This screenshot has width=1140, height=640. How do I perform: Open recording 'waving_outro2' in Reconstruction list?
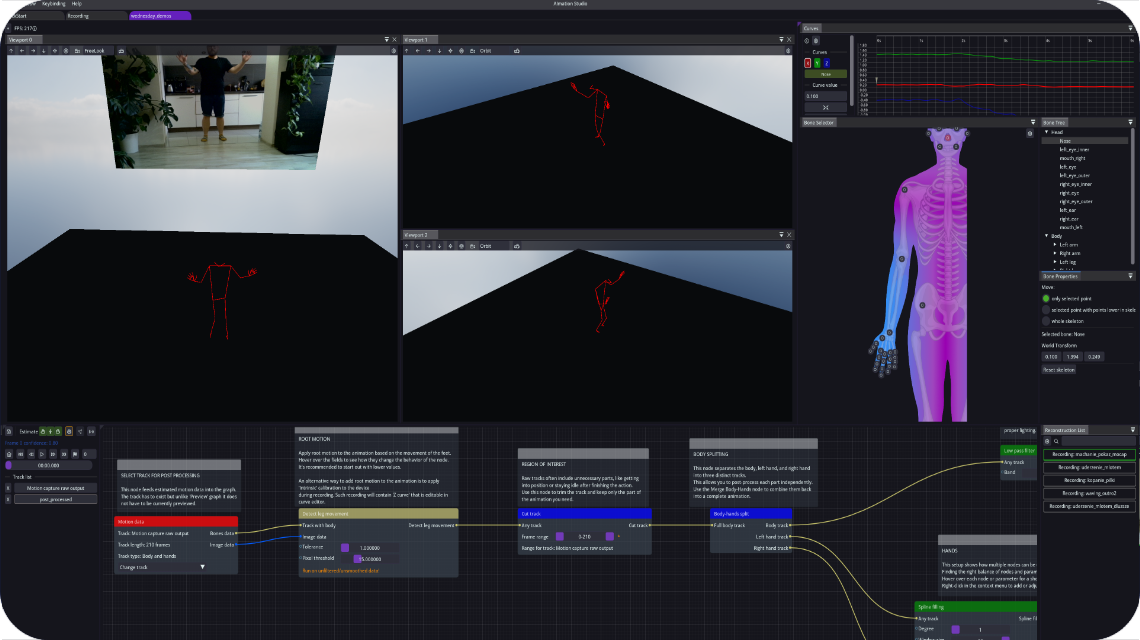[1088, 493]
